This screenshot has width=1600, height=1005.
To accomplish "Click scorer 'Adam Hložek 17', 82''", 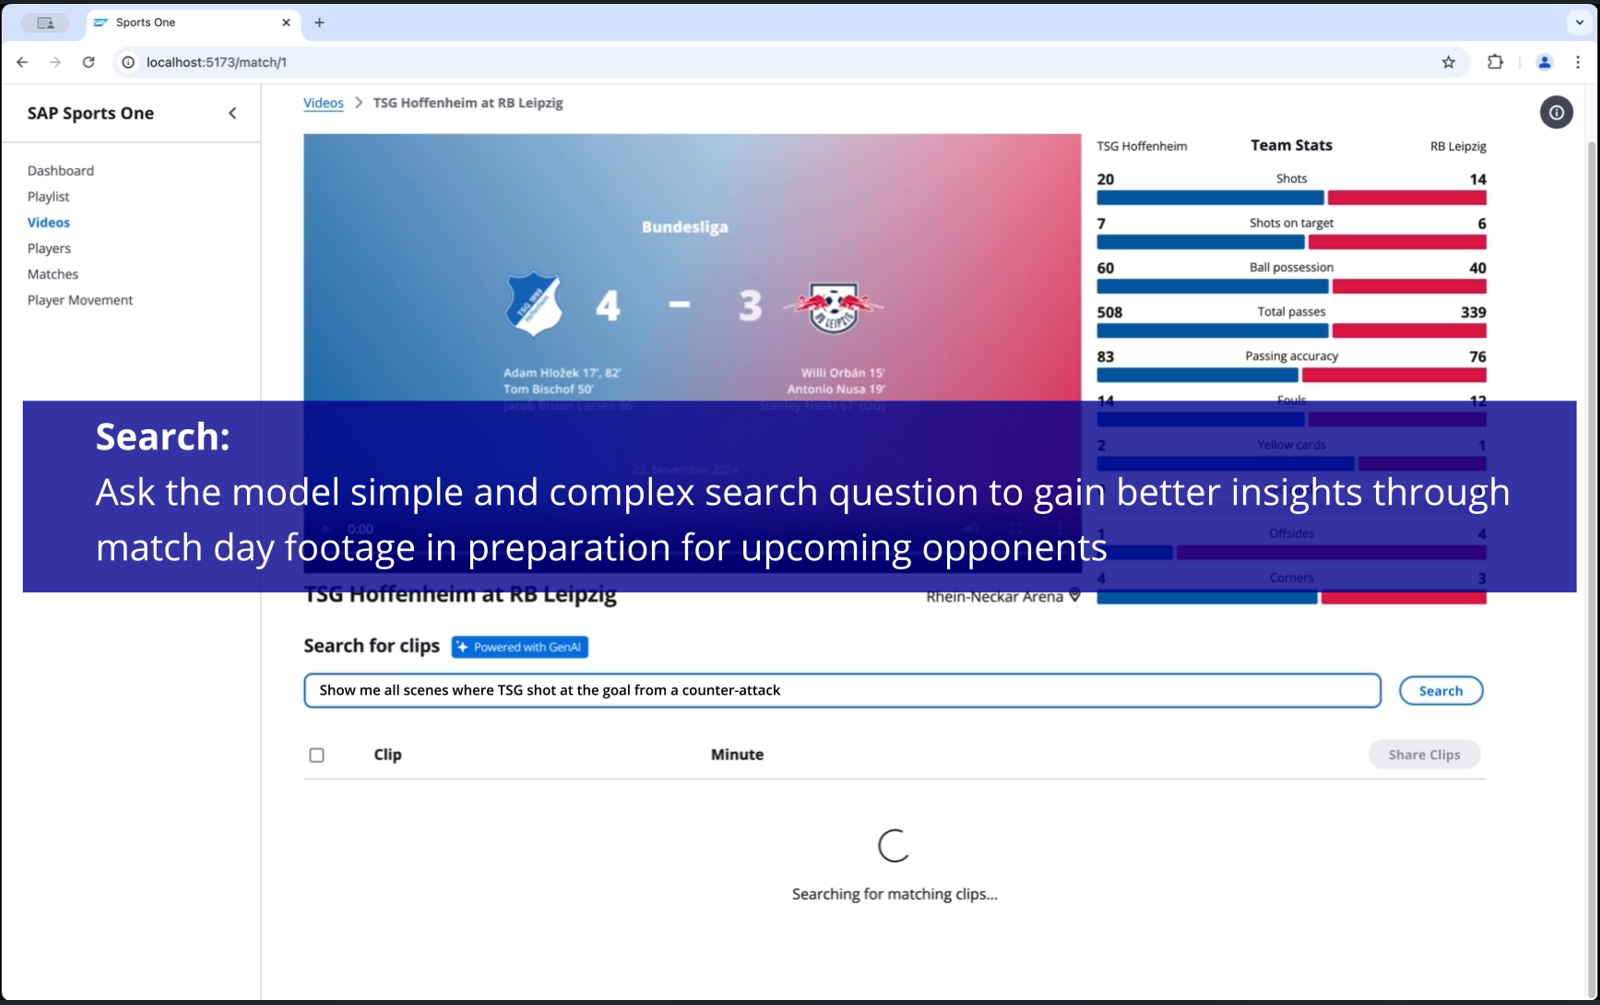I will point(562,373).
